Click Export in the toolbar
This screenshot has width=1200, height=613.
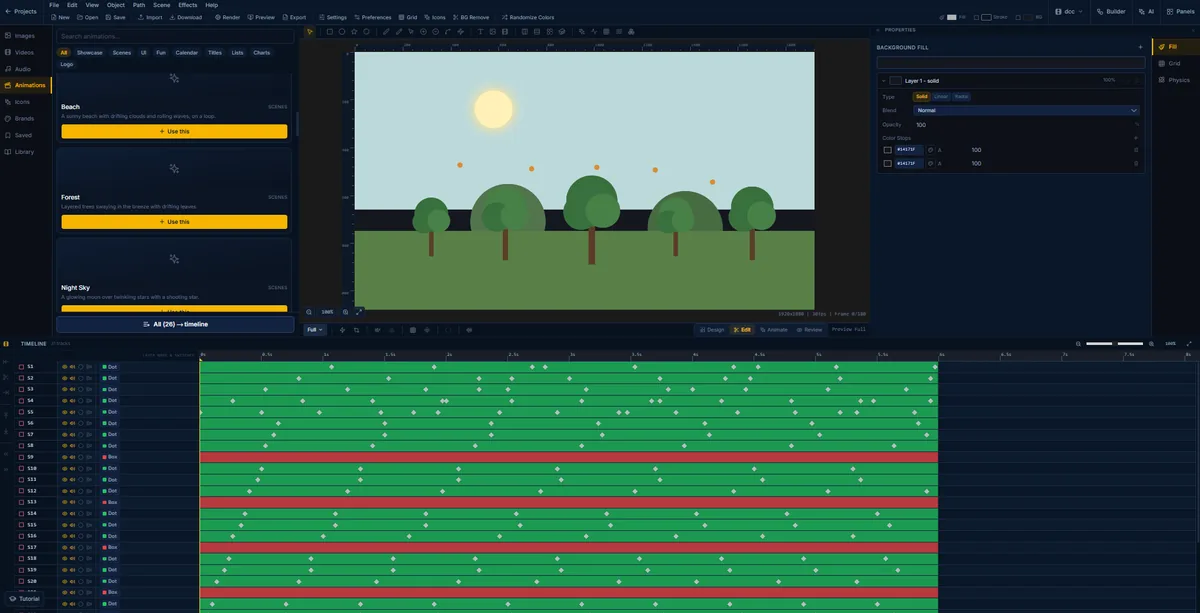[x=294, y=17]
